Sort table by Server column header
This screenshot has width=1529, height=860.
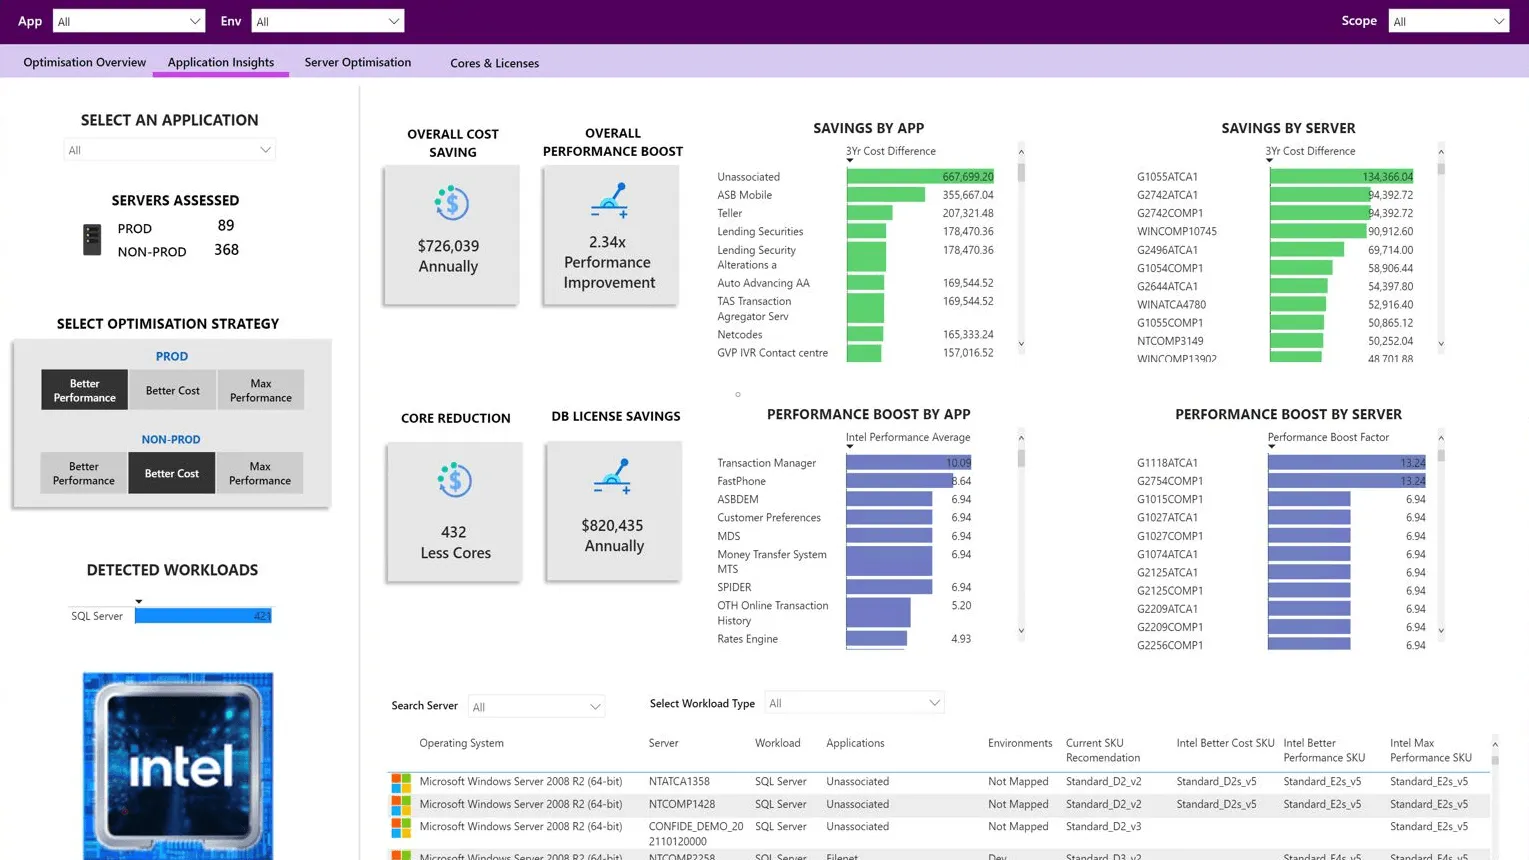(663, 743)
